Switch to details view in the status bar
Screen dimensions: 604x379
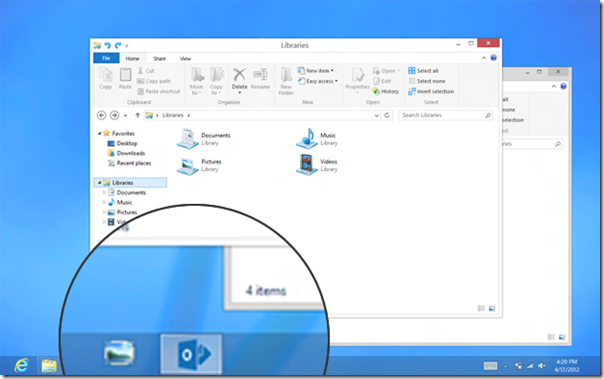[x=481, y=309]
